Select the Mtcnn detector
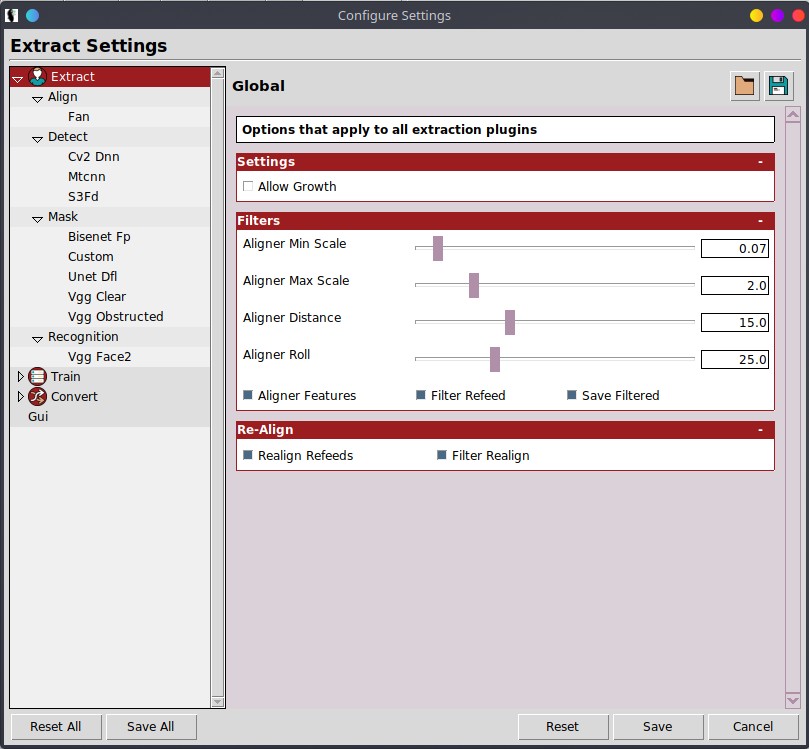This screenshot has width=809, height=749. pos(87,177)
